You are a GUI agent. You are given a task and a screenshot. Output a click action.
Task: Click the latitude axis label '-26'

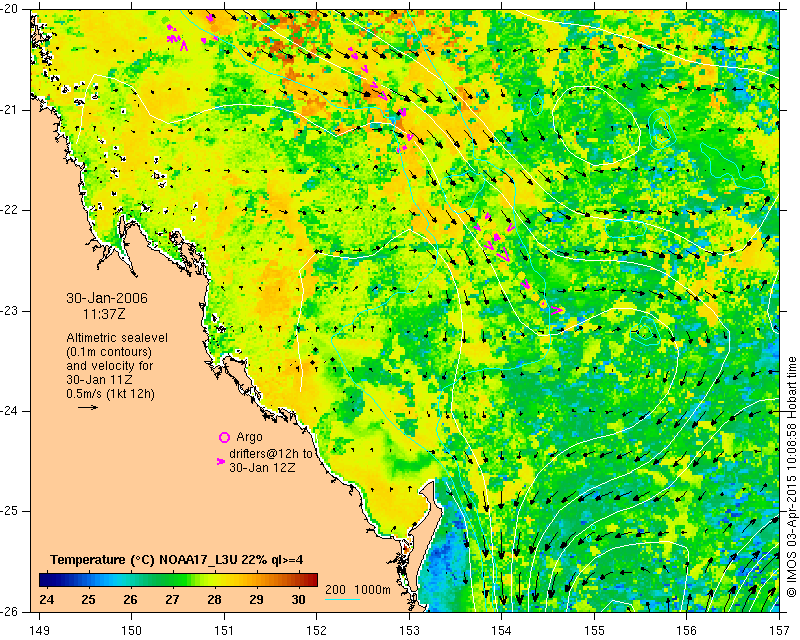pos(8,611)
